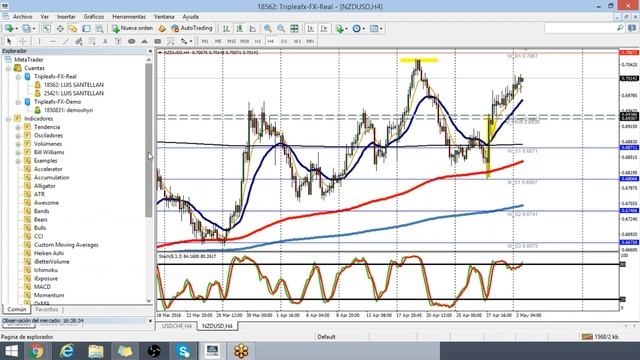Switch to the Favoritos tab
This screenshot has width=640, height=360.
(x=47, y=309)
